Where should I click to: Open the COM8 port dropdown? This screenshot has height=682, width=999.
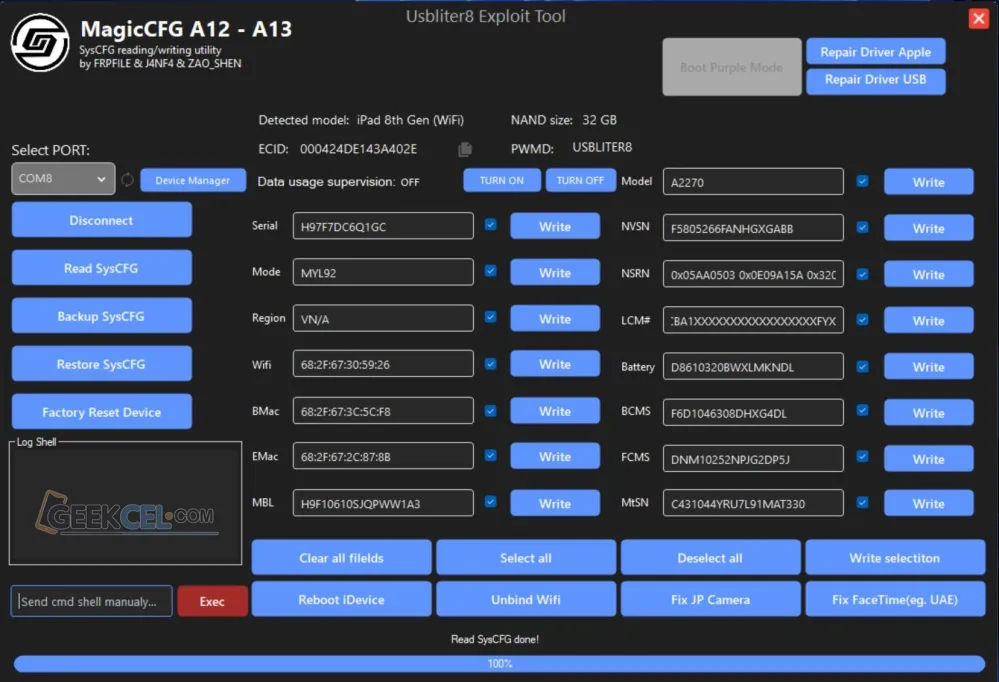(x=63, y=178)
